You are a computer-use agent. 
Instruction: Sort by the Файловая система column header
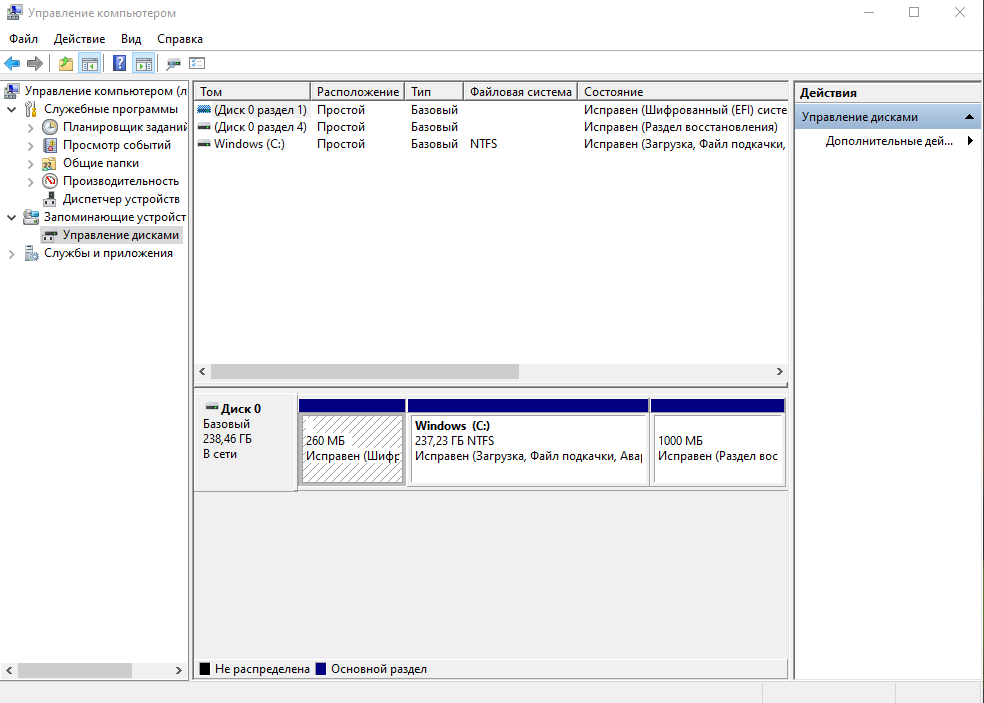click(521, 92)
